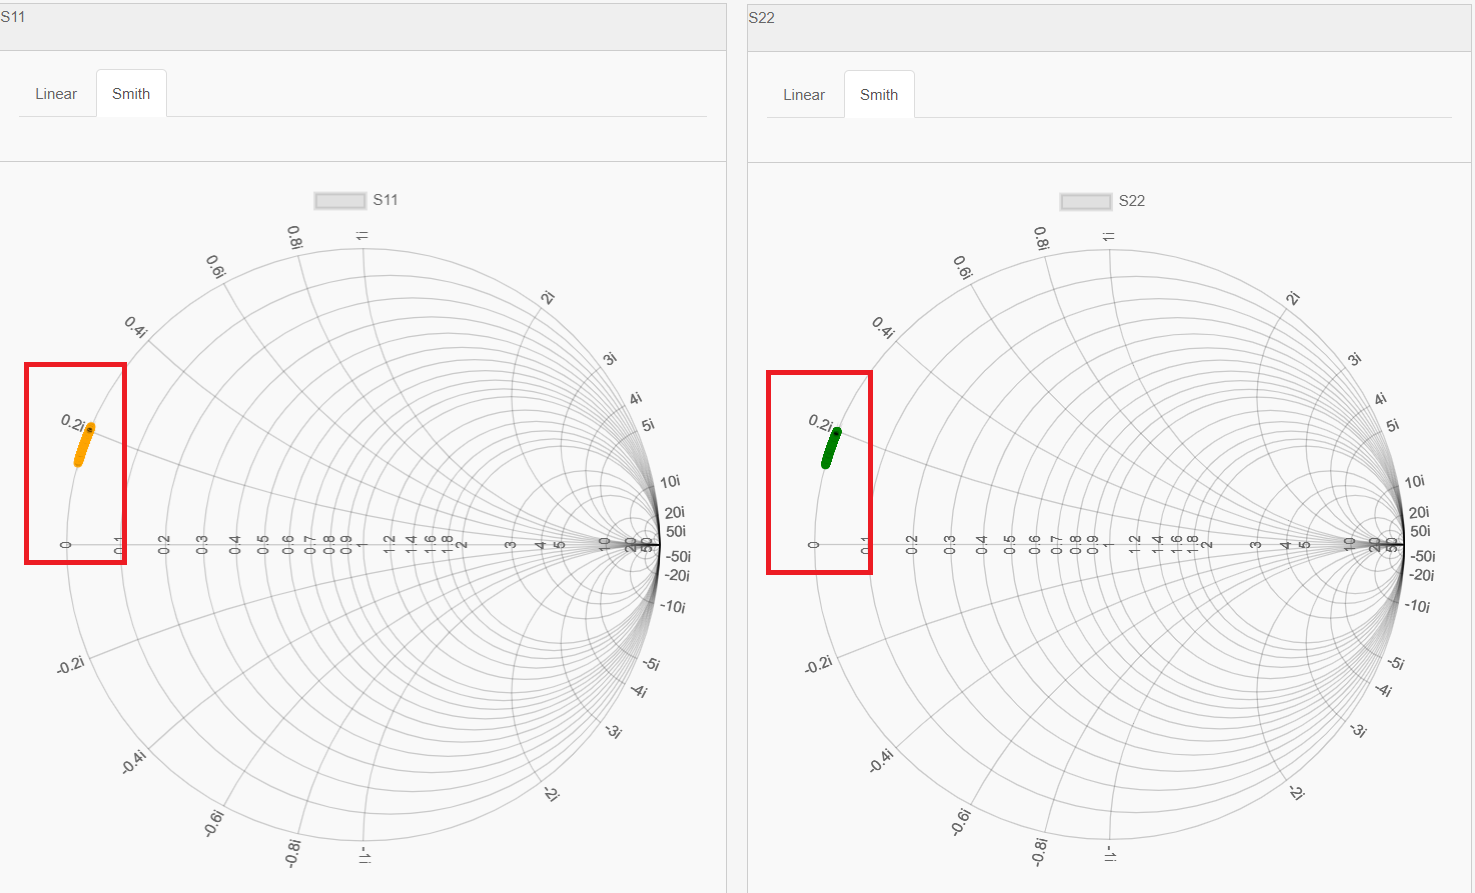Click the -0.6i label on S22 chart

point(960,822)
